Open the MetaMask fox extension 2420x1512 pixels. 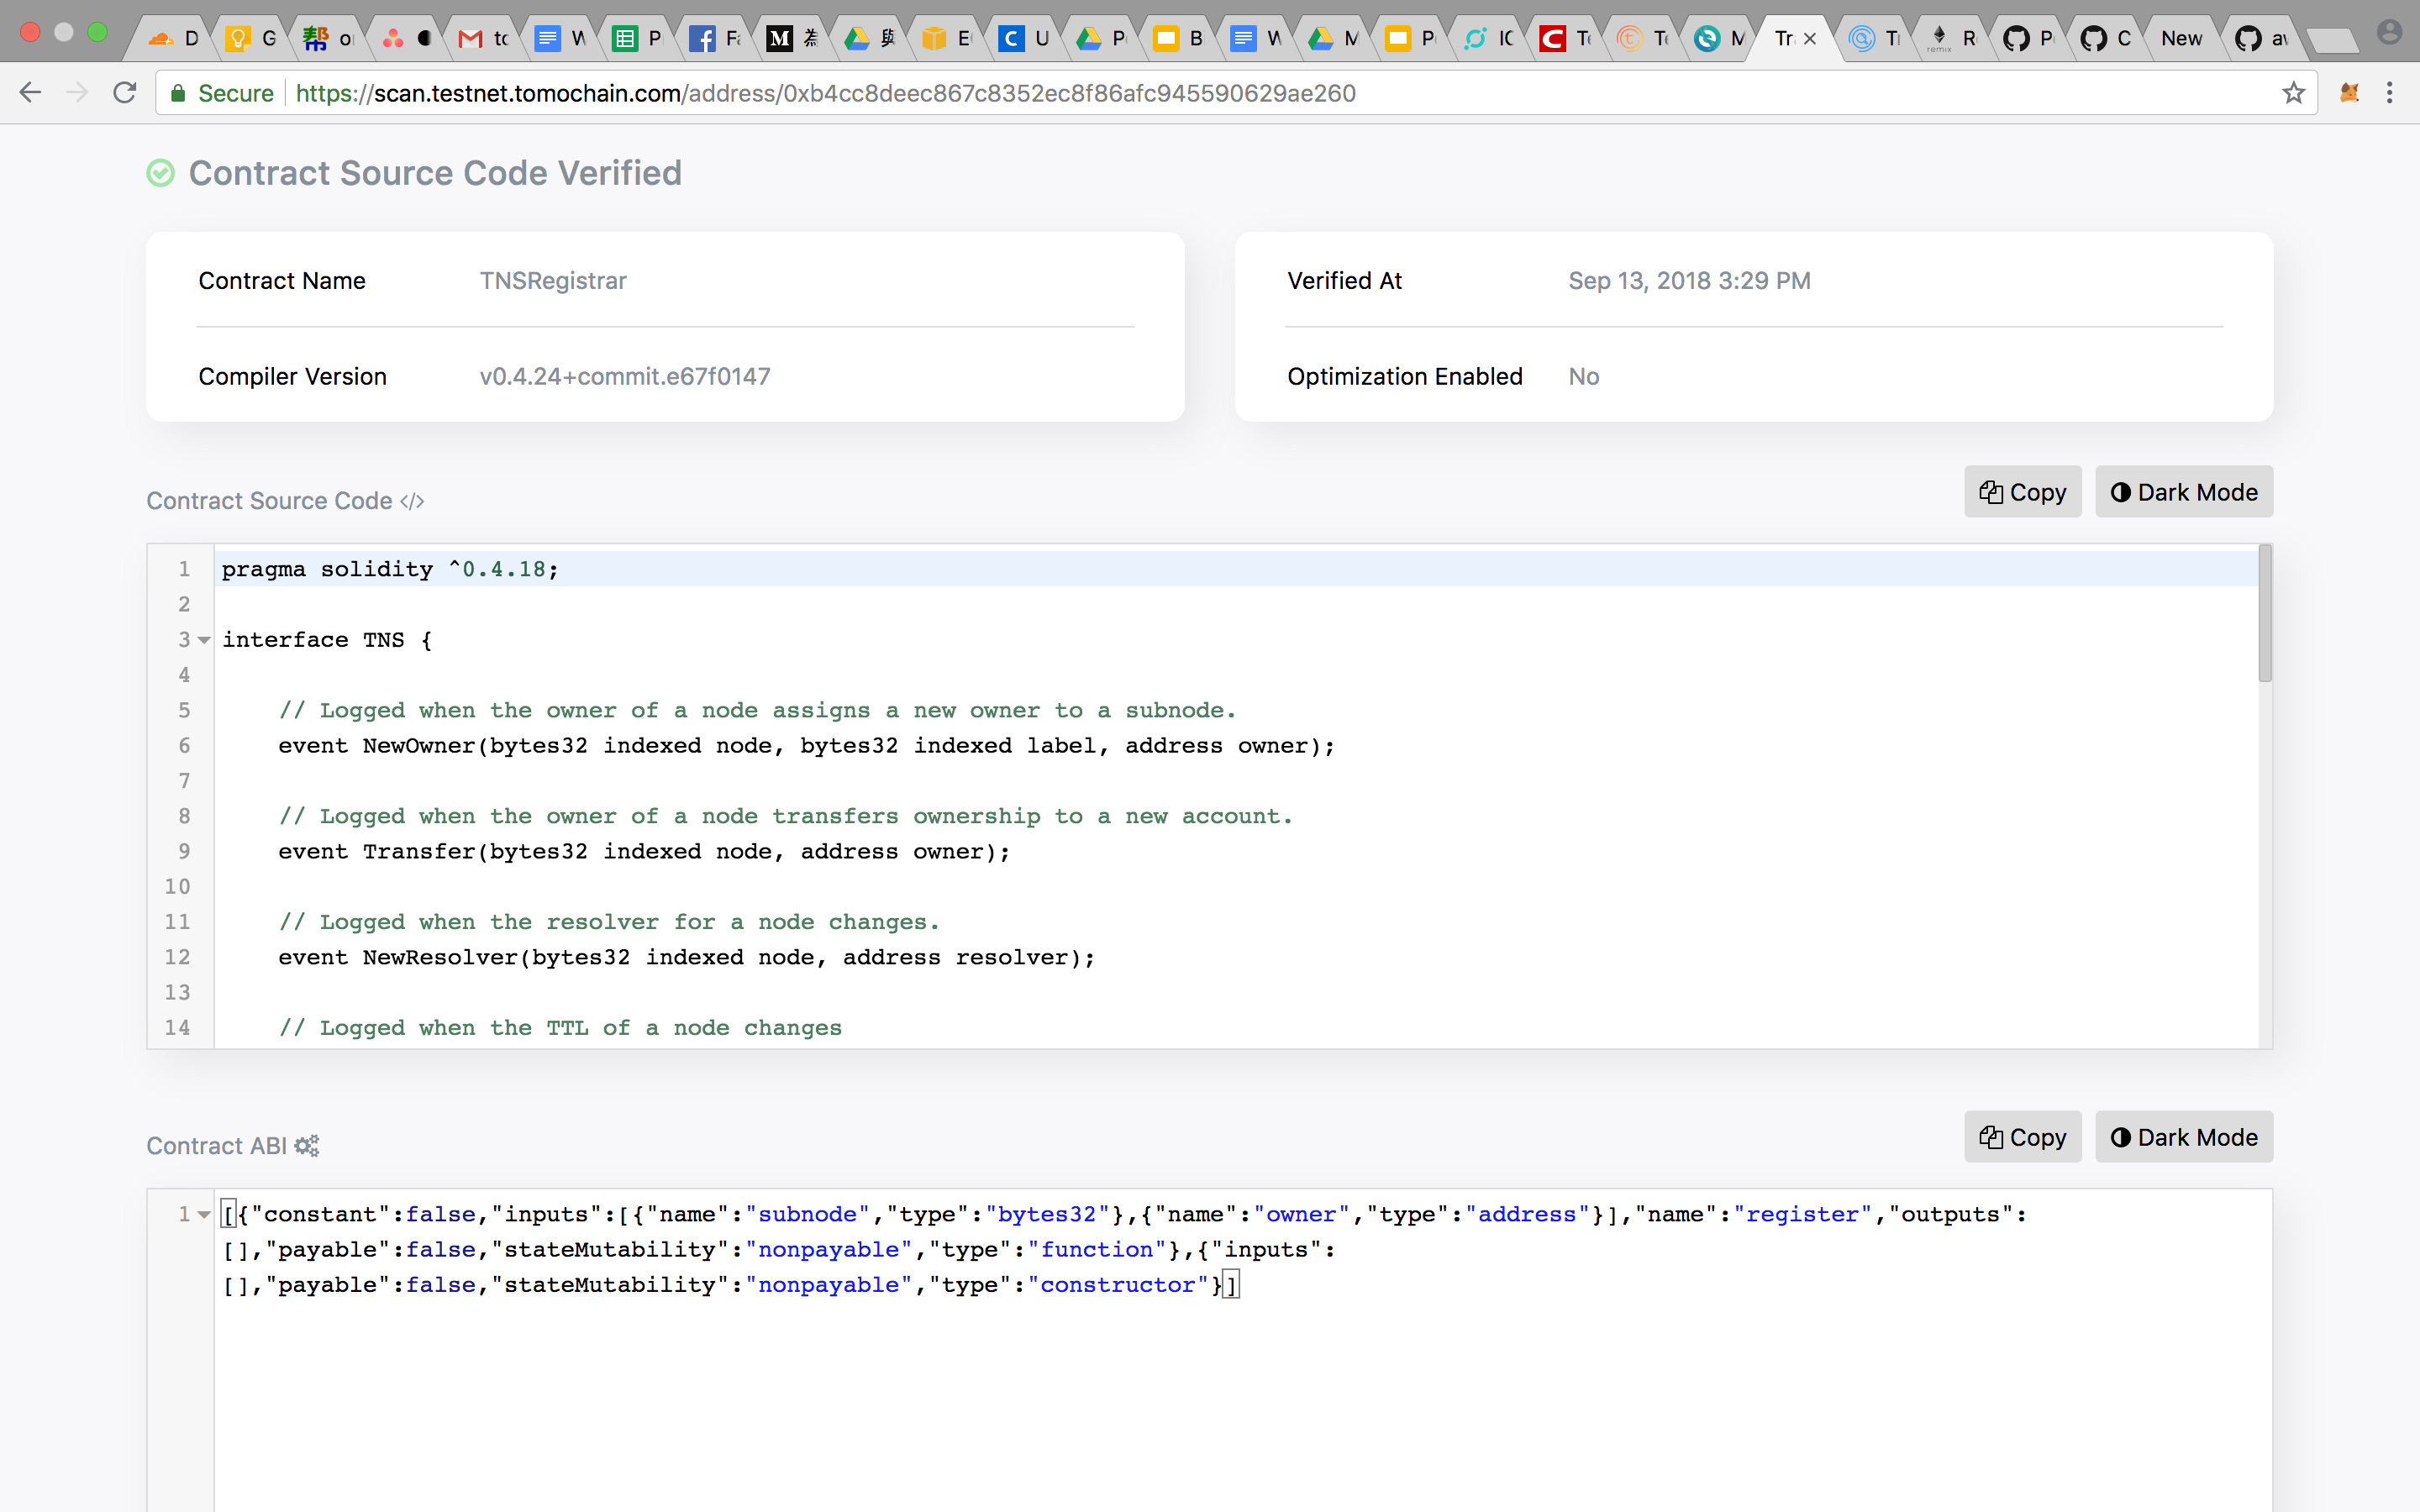point(2349,93)
